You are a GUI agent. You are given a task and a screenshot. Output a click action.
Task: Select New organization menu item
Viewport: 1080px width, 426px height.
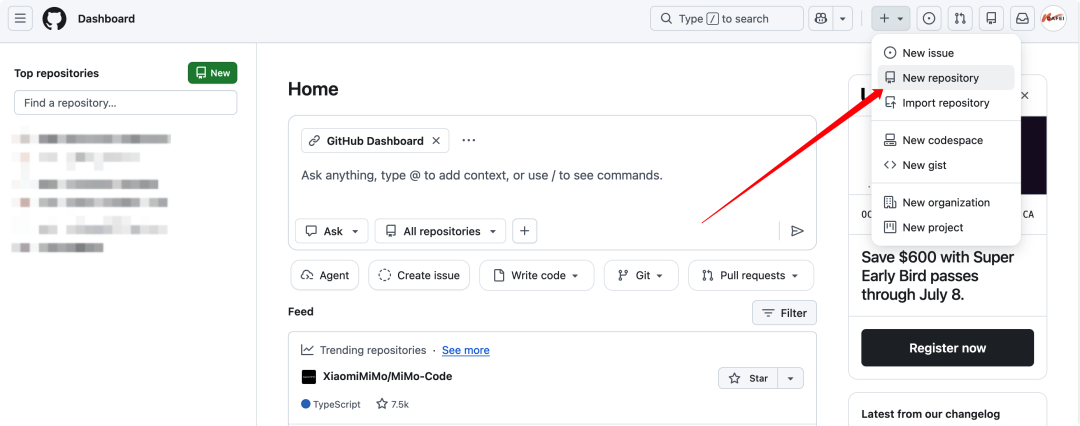click(946, 202)
